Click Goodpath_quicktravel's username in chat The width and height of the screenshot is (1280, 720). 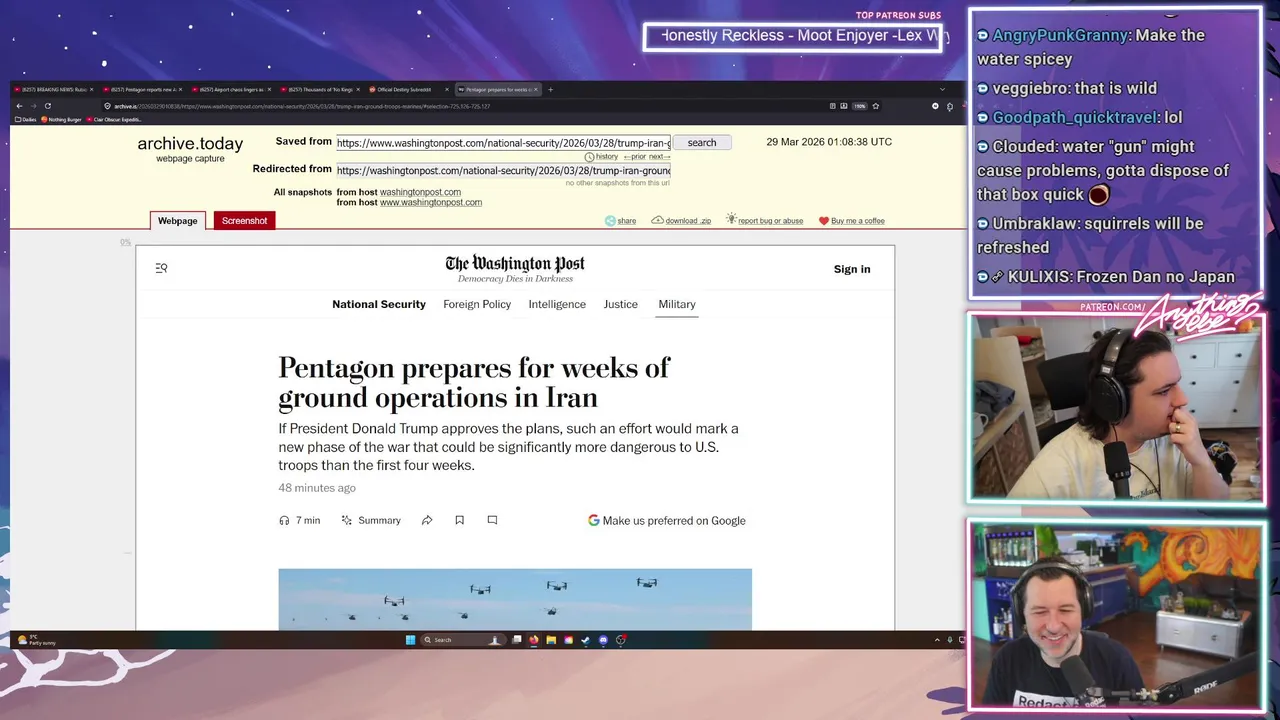[1075, 118]
